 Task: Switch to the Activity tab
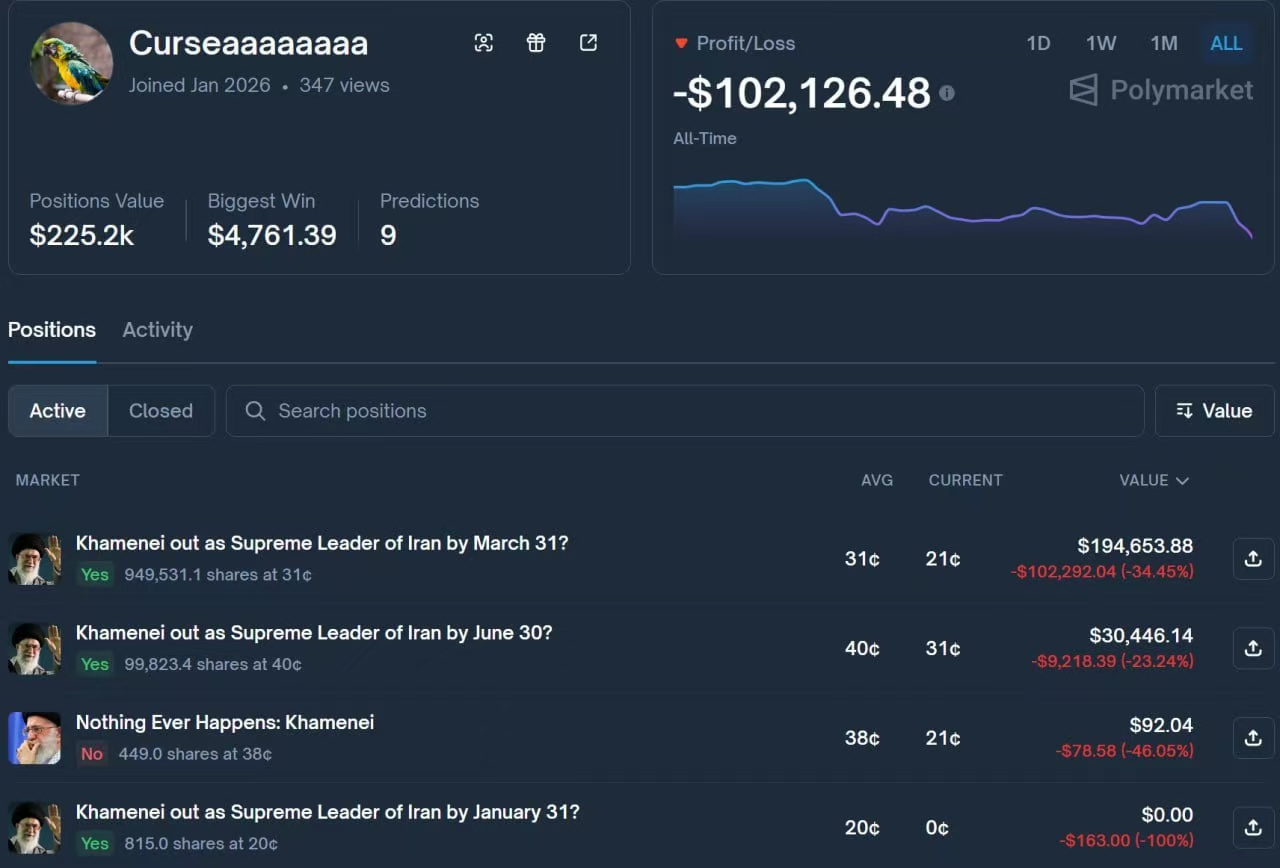(157, 330)
